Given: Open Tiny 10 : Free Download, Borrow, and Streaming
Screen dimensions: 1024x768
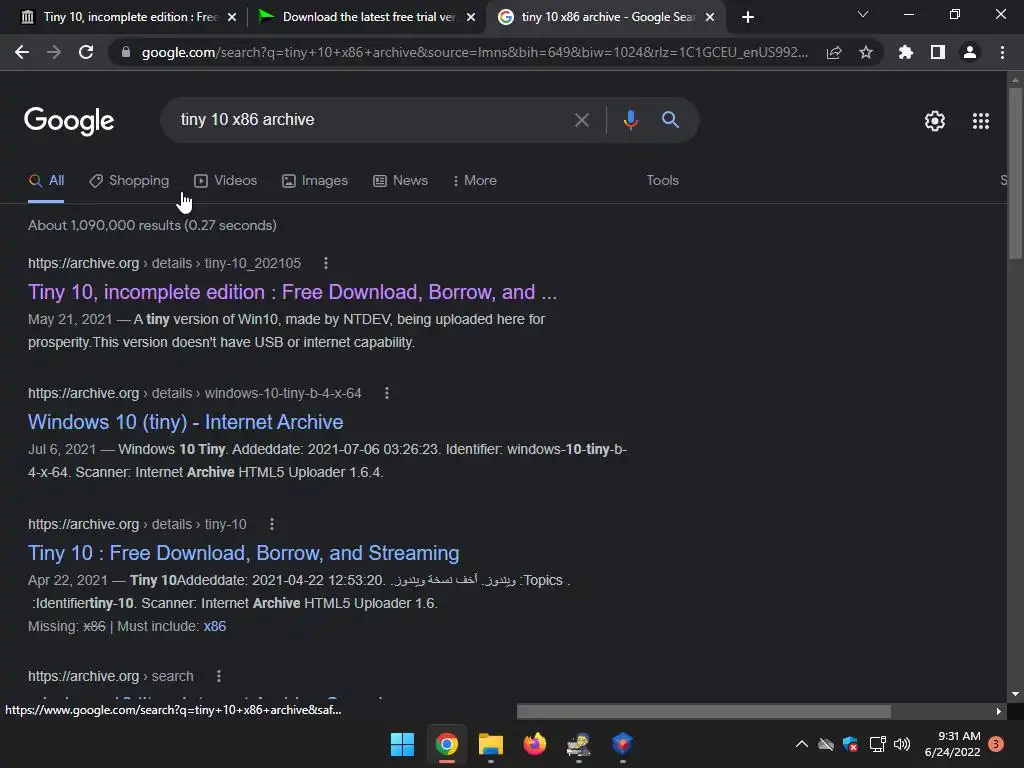Looking at the screenshot, I should pos(244,553).
